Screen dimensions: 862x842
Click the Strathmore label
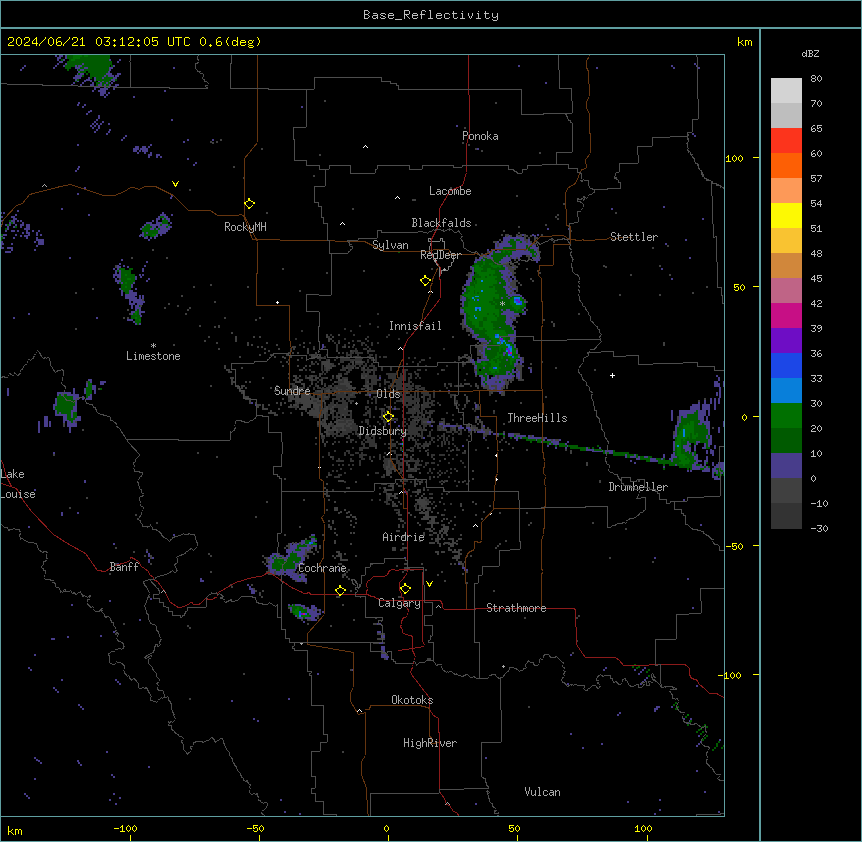click(x=516, y=608)
